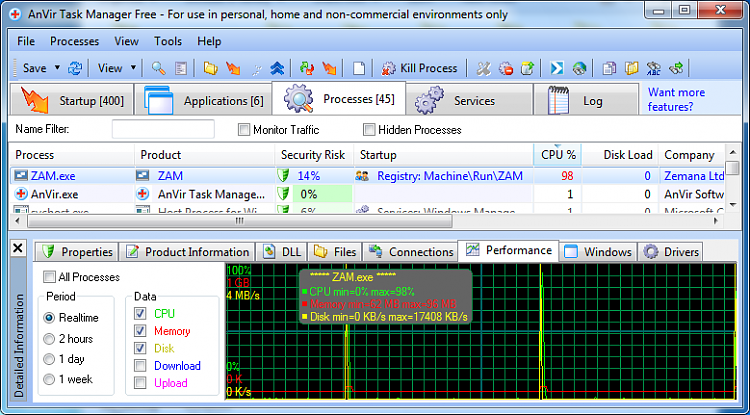Viewport: 750px width, 415px height.
Task: Switch to the Services tab
Action: (470, 100)
